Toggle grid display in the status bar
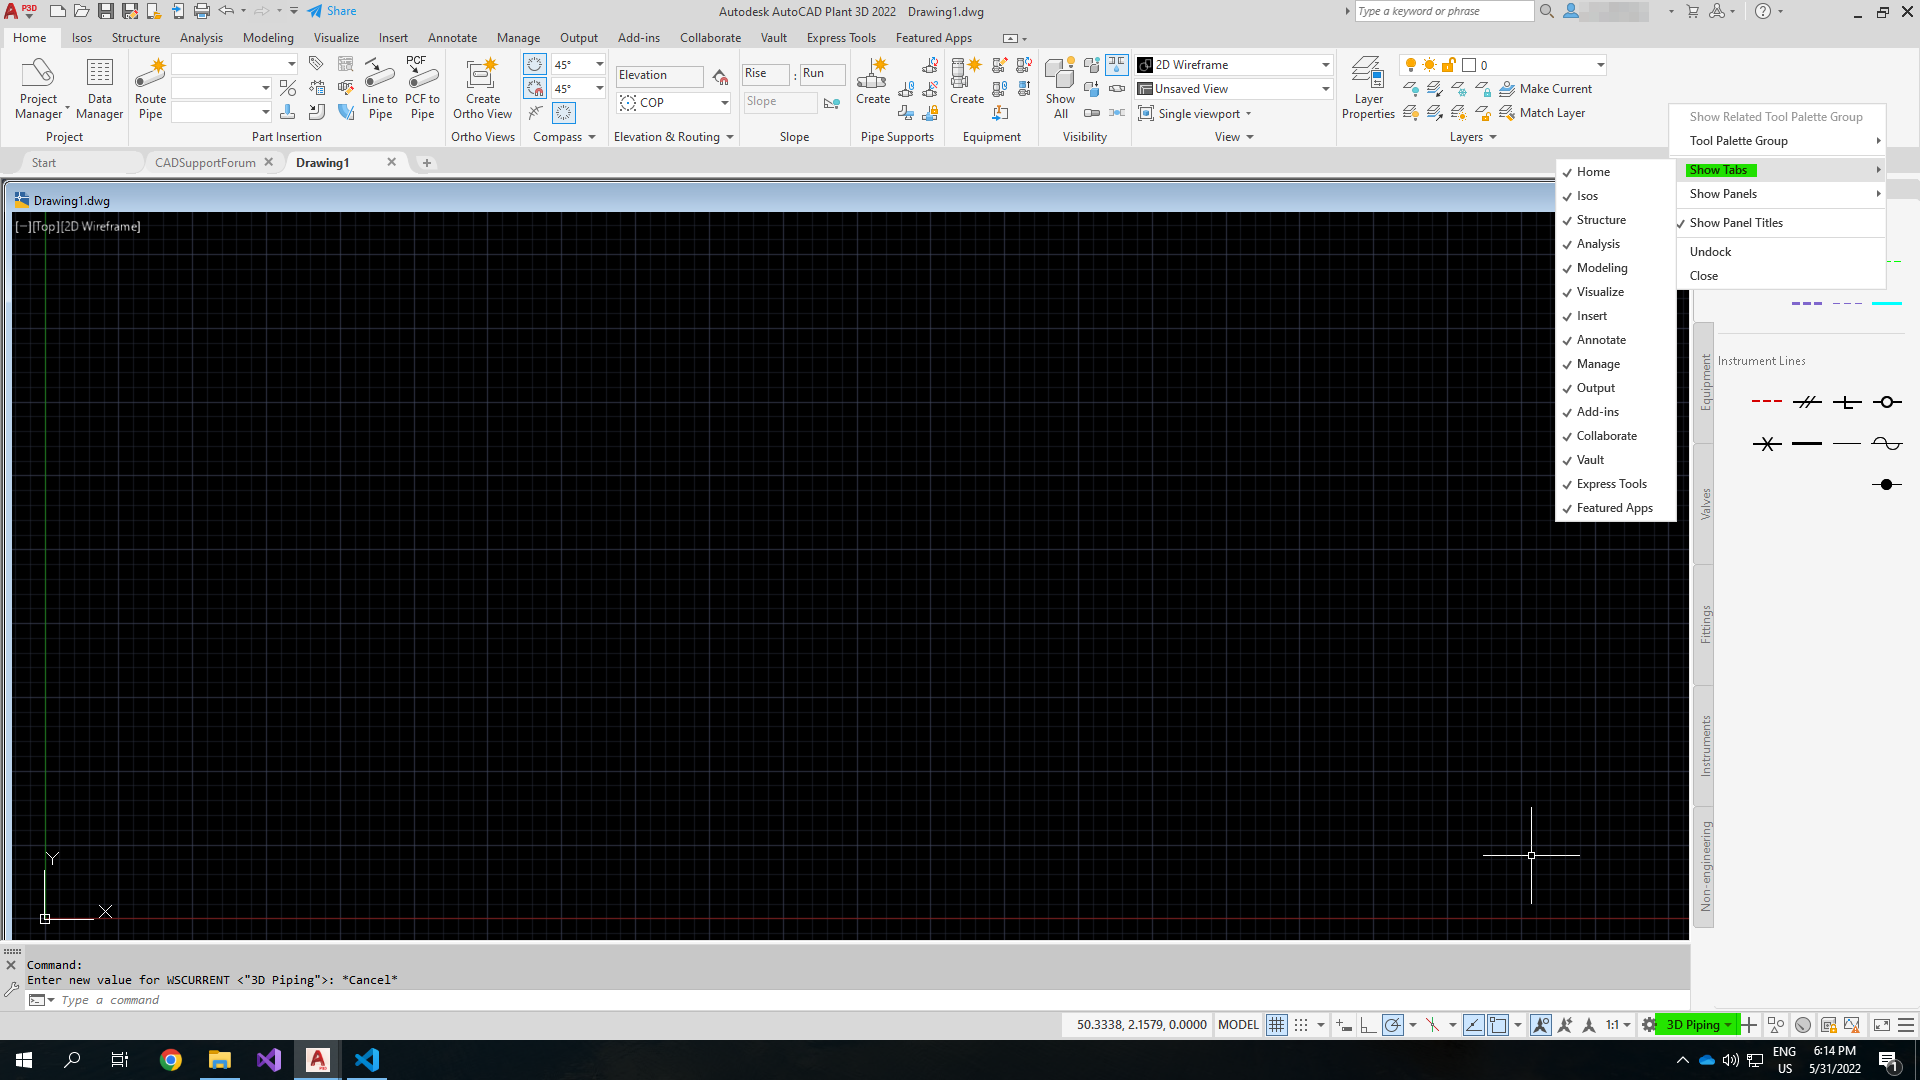This screenshot has width=1920, height=1080. tap(1276, 1025)
